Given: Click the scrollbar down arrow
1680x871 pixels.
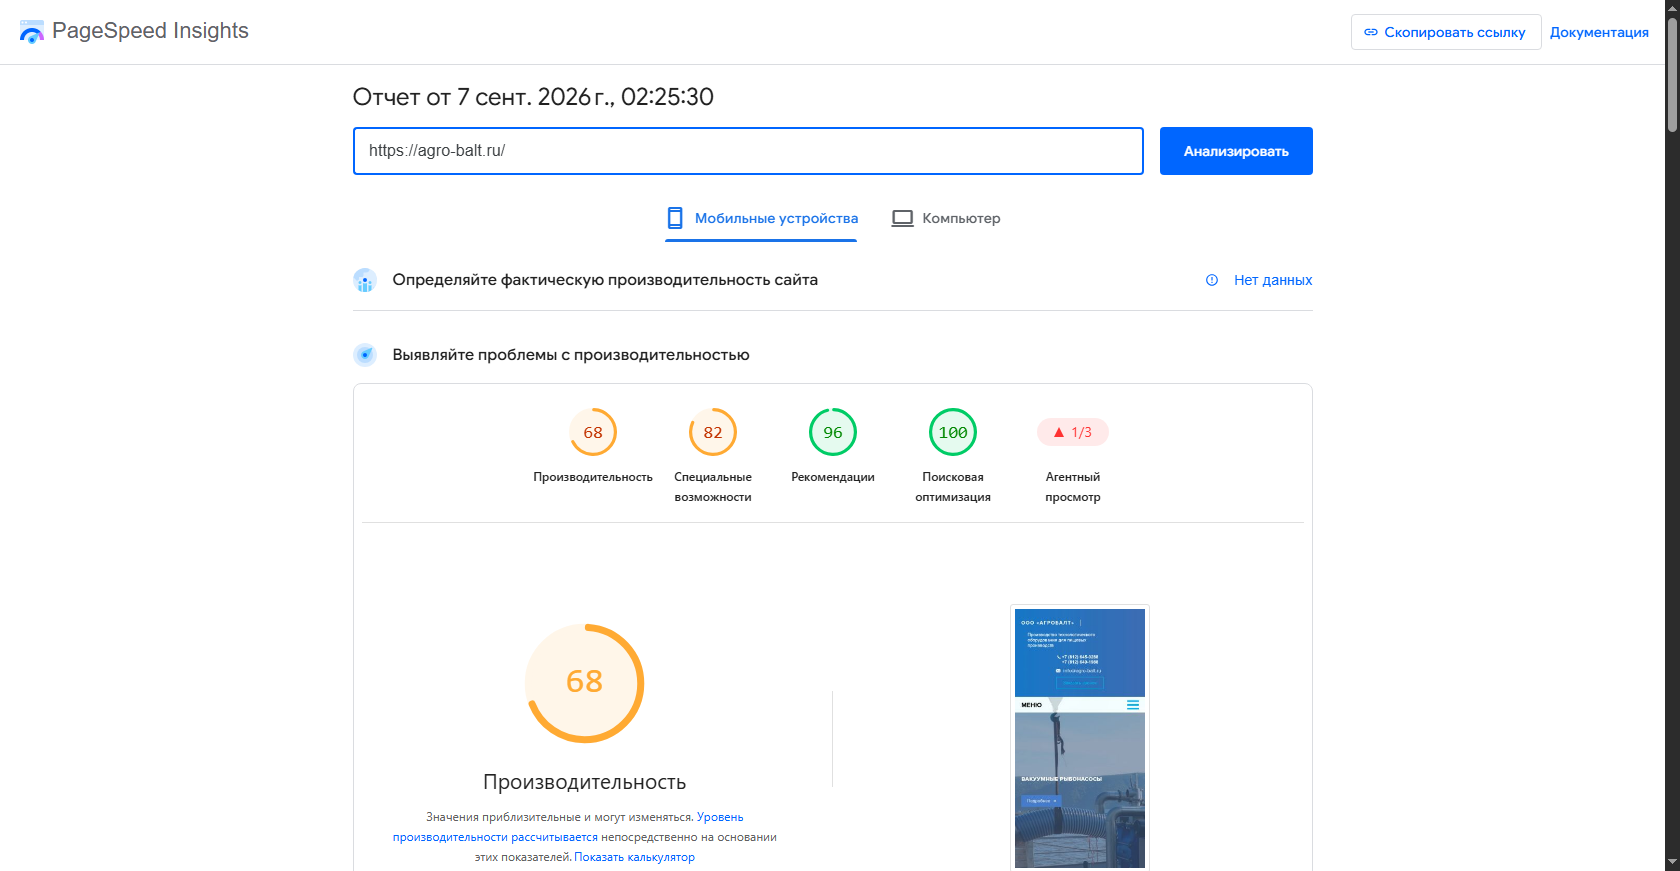Looking at the screenshot, I should click(1672, 862).
